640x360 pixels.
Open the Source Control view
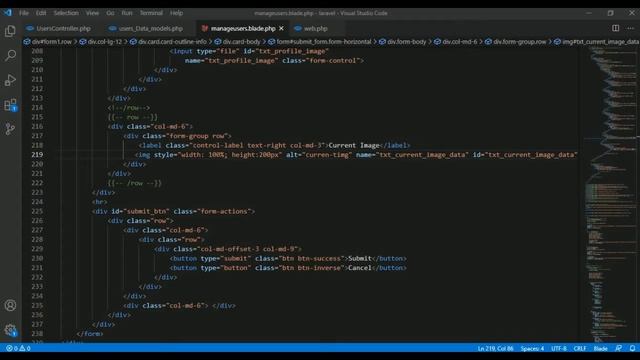[10, 129]
